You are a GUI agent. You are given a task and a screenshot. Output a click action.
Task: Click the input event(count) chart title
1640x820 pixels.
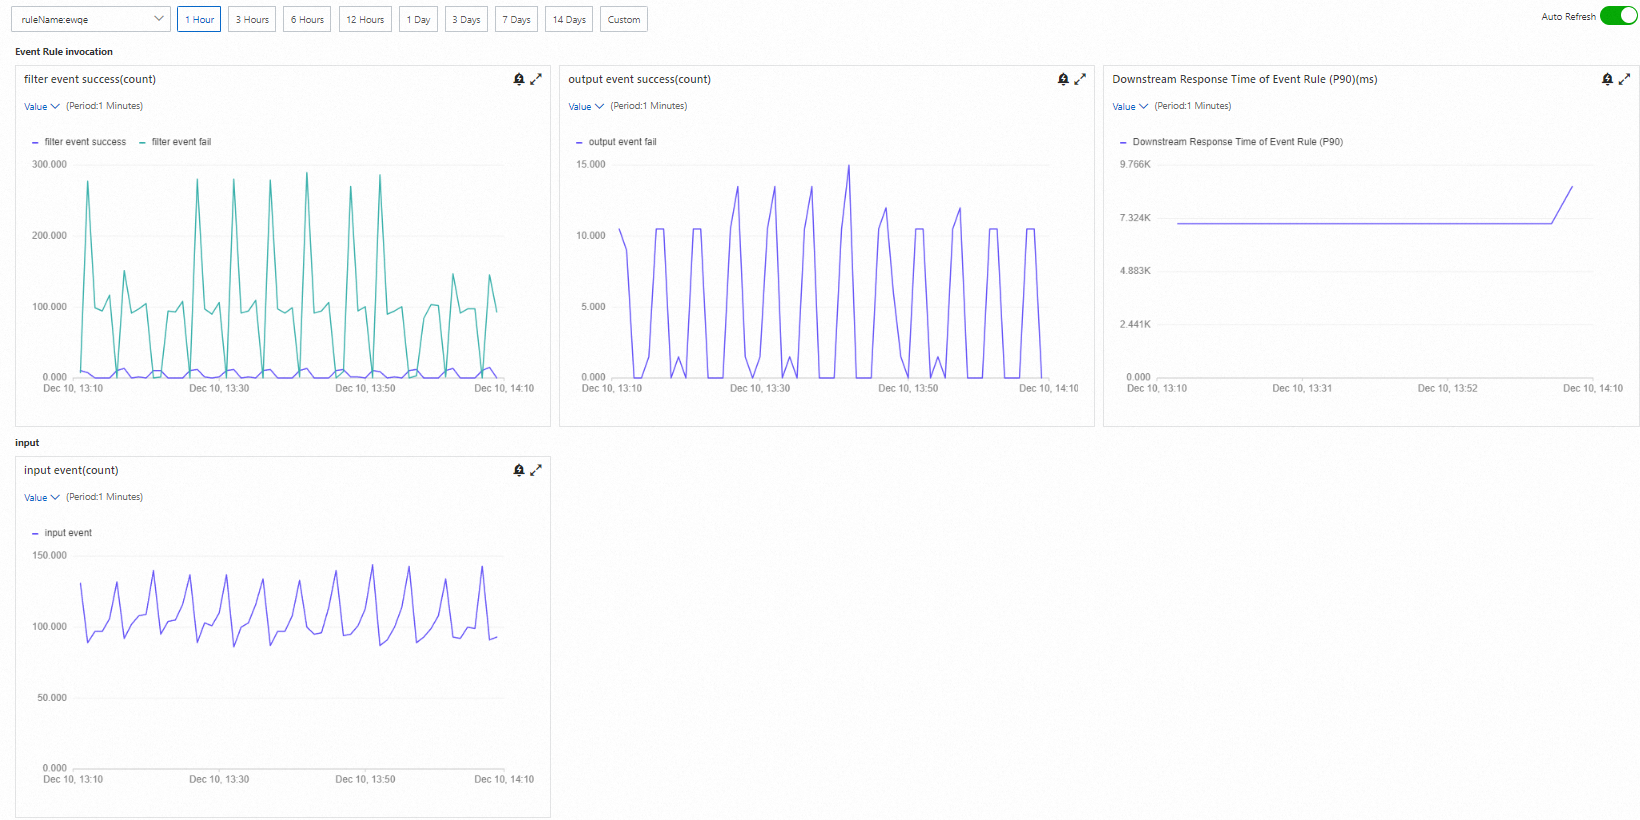tap(71, 470)
